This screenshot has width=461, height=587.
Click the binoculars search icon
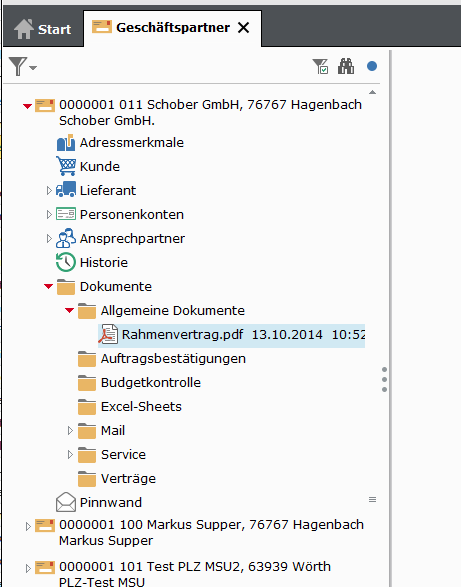pyautogui.click(x=346, y=67)
